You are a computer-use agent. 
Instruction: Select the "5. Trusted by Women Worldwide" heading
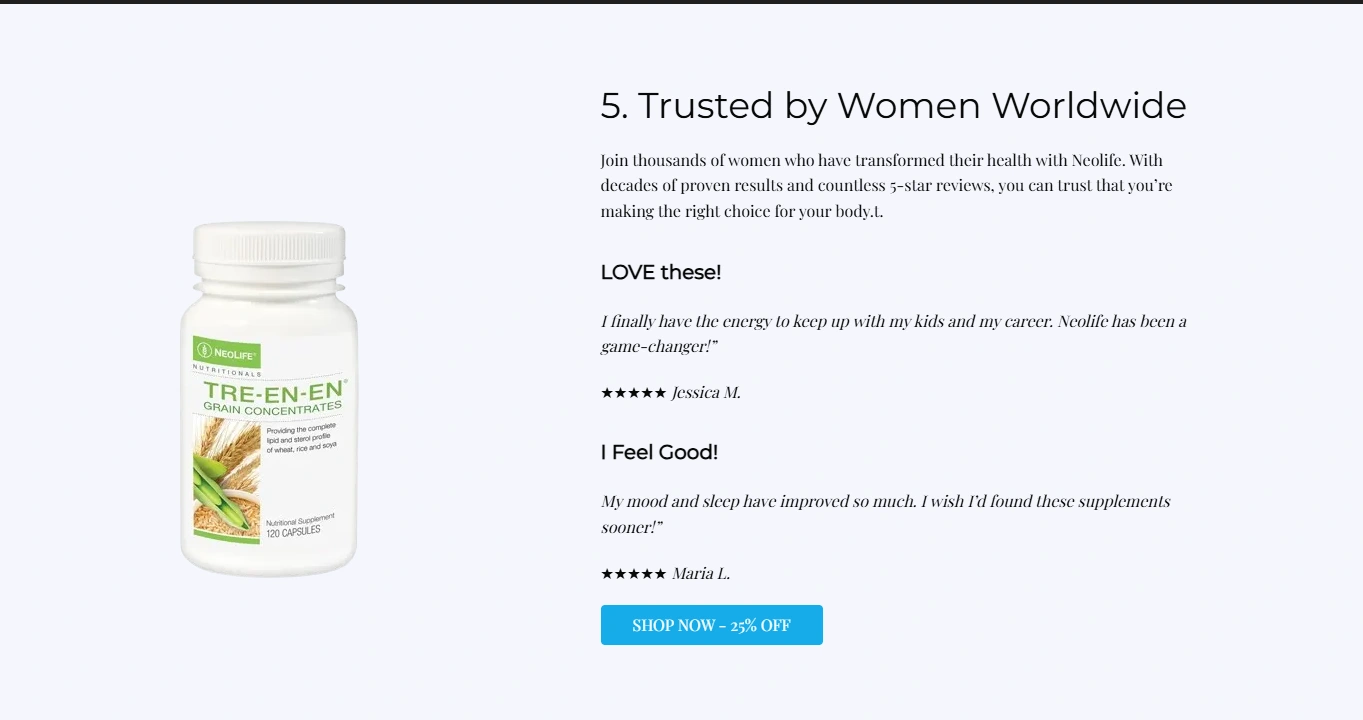pos(893,106)
